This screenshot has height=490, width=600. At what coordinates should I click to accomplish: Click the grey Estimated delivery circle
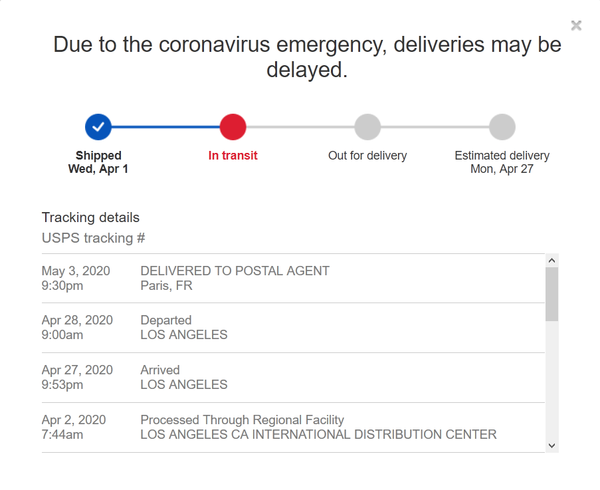coord(502,127)
